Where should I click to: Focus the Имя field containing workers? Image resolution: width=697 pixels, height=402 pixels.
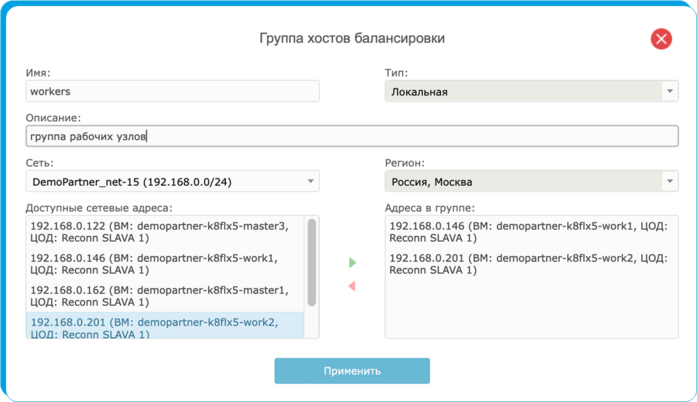tap(172, 91)
